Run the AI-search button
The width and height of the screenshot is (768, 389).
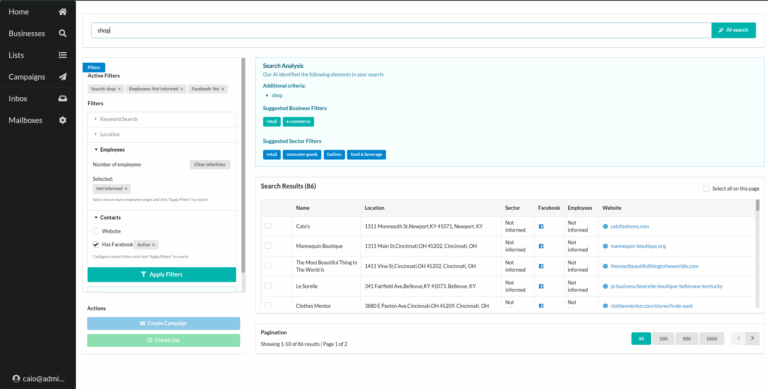[733, 30]
